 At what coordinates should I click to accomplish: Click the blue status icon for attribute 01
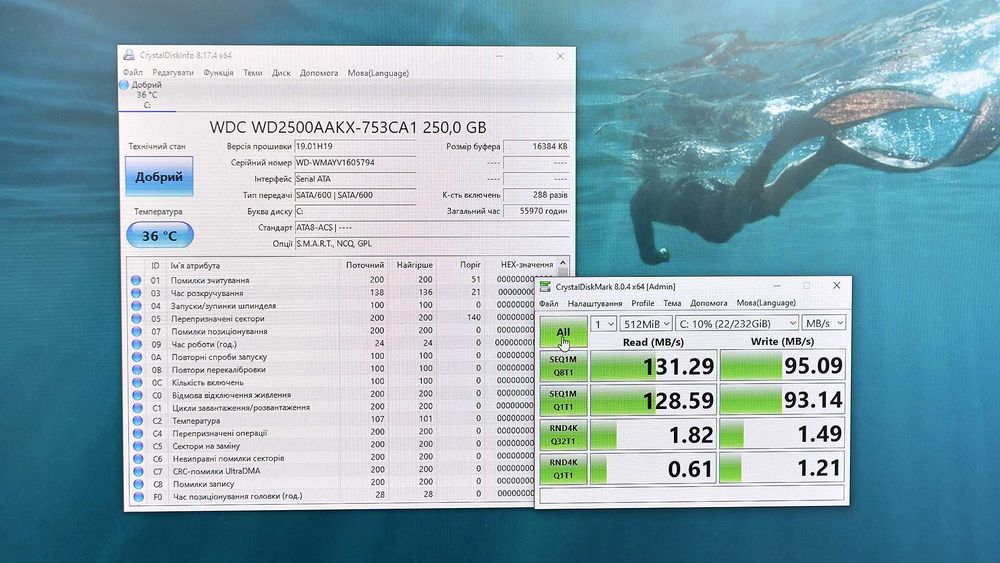coord(136,280)
